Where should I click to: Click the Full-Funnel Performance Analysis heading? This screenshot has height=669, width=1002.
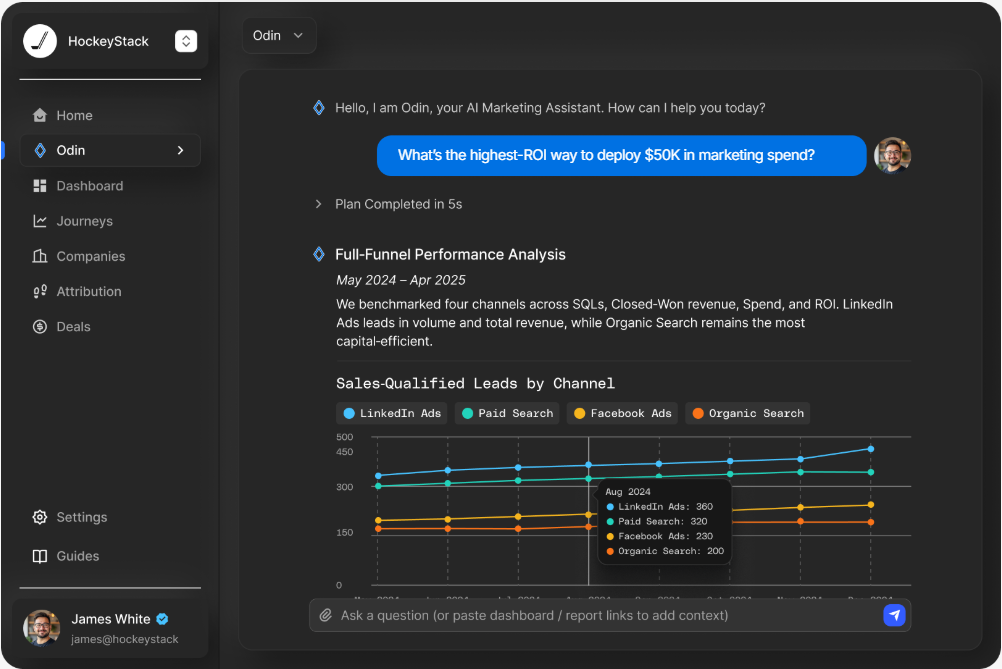point(451,254)
